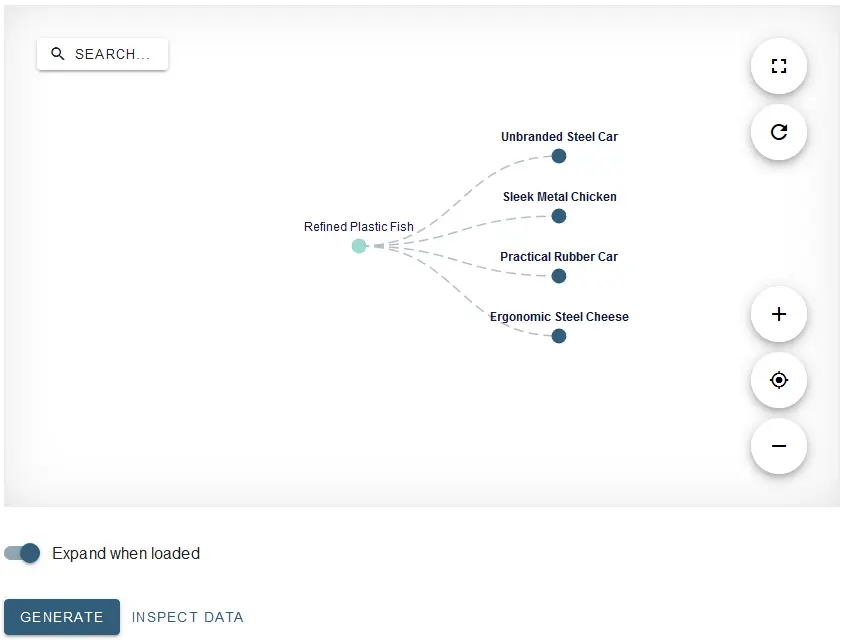This screenshot has height=640, width=846.
Task: Expand the Unbranded Steel Car node
Action: pos(559,156)
